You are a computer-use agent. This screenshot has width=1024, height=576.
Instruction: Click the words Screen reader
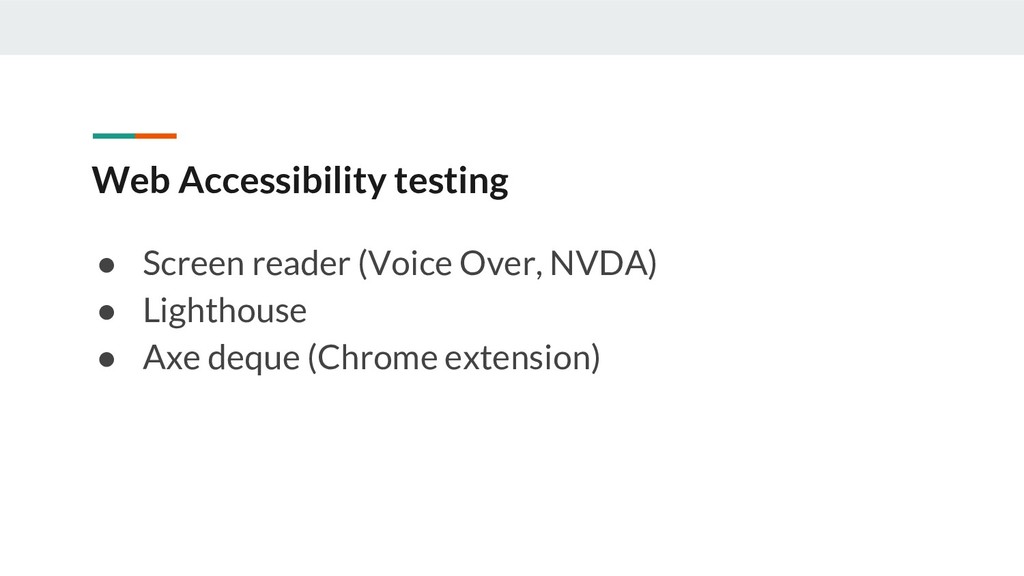click(x=243, y=264)
